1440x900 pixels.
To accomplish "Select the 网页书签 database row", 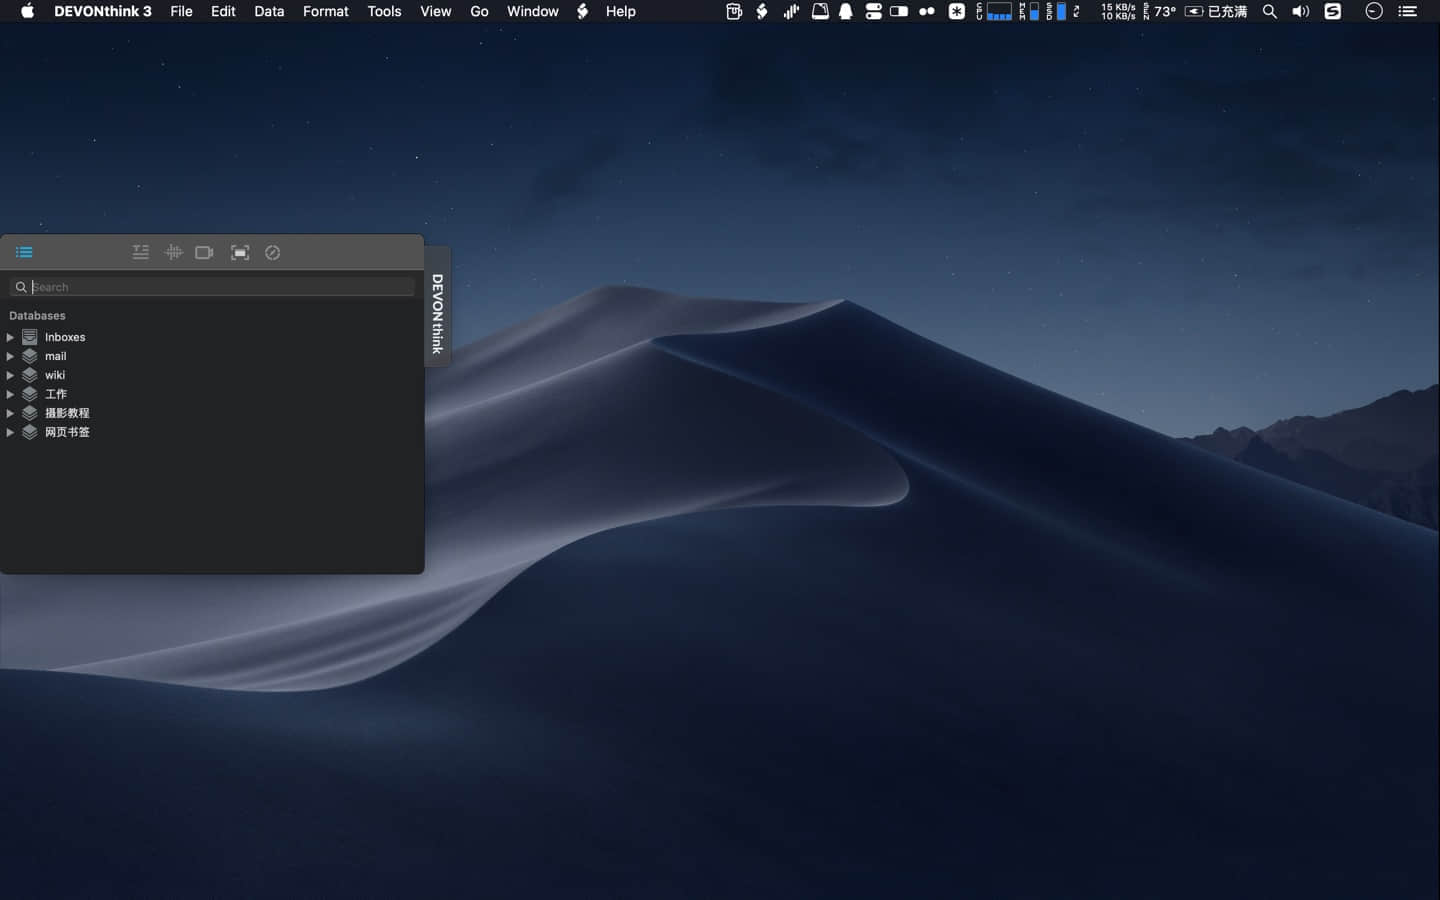I will [x=212, y=432].
